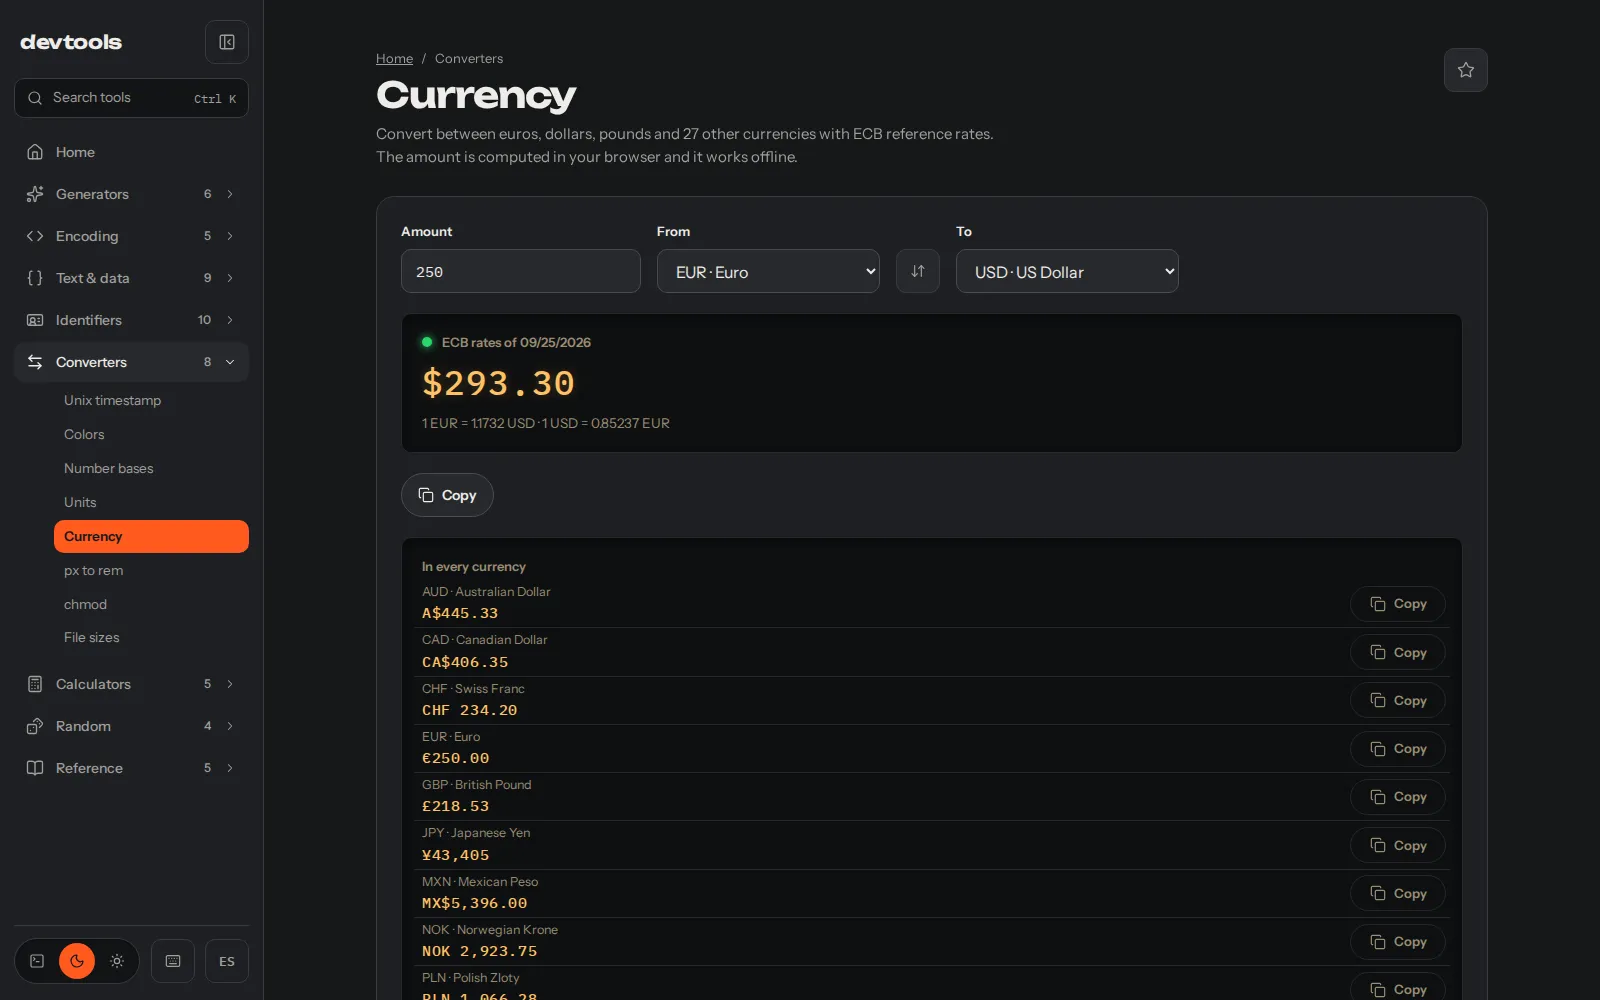The width and height of the screenshot is (1600, 1000).
Task: Swap the From and To currencies
Action: point(917,271)
